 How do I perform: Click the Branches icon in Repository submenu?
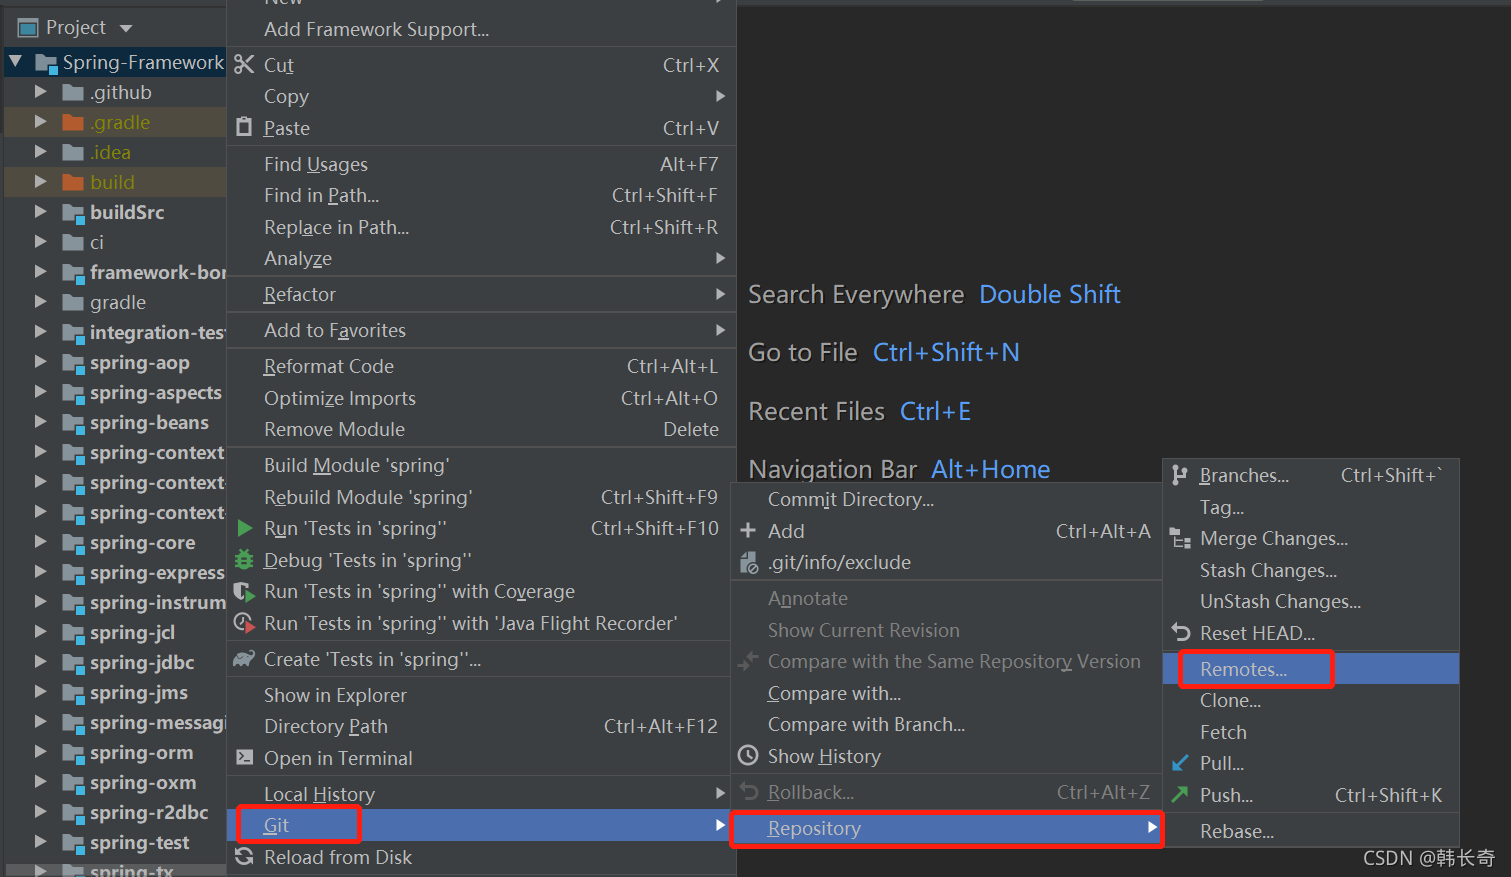tap(1180, 475)
